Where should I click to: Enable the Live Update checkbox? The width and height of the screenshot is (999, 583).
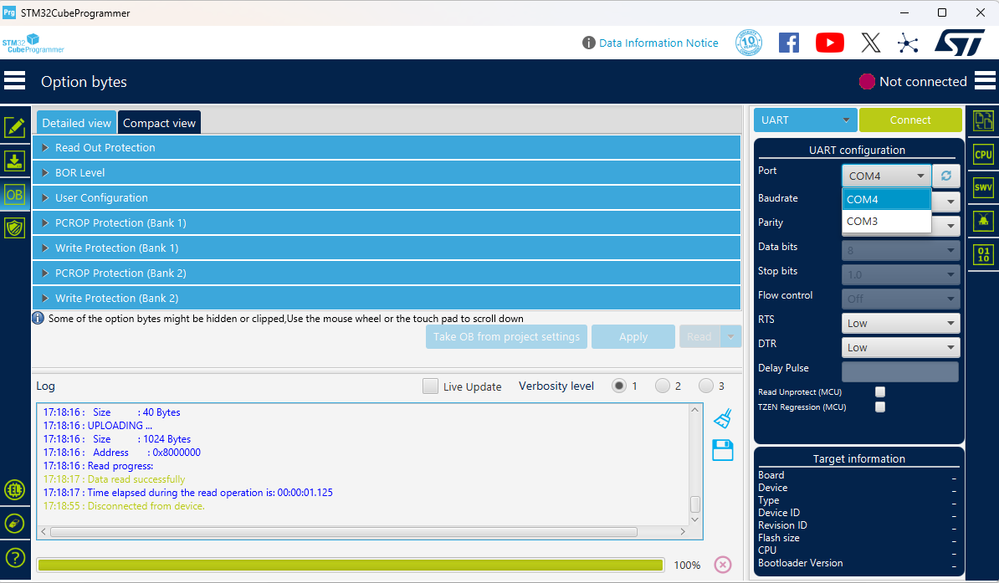430,386
